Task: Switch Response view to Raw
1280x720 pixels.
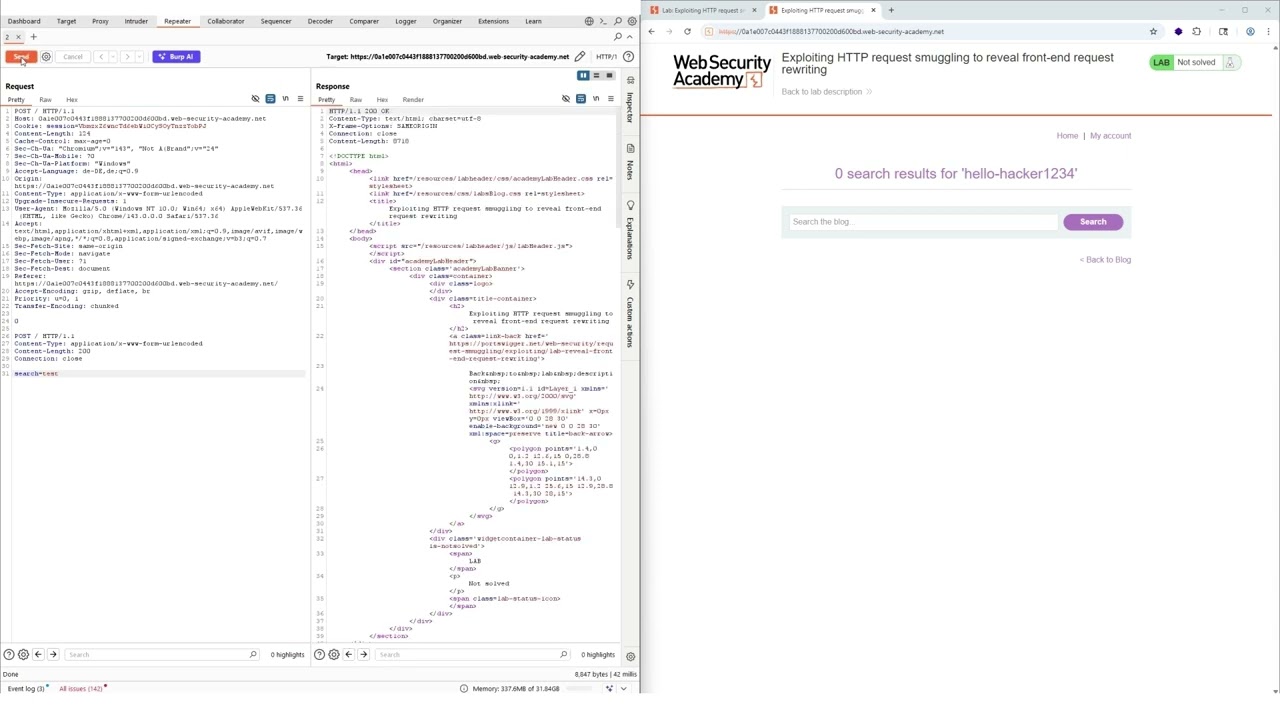Action: (356, 100)
